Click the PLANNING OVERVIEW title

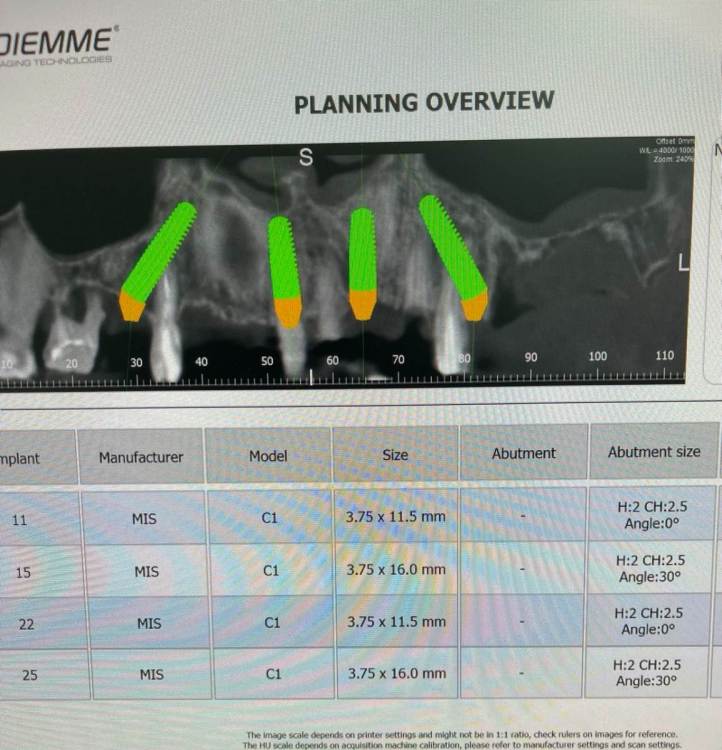pyautogui.click(x=424, y=102)
